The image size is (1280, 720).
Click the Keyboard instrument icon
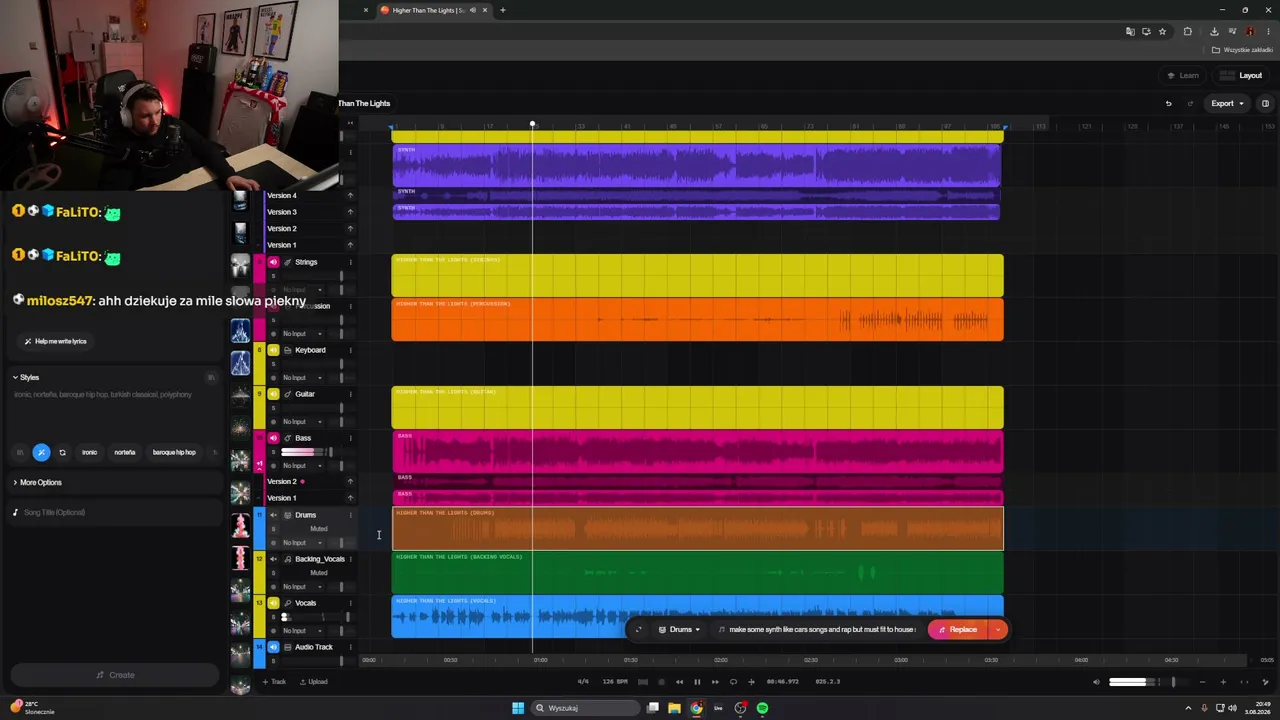287,350
